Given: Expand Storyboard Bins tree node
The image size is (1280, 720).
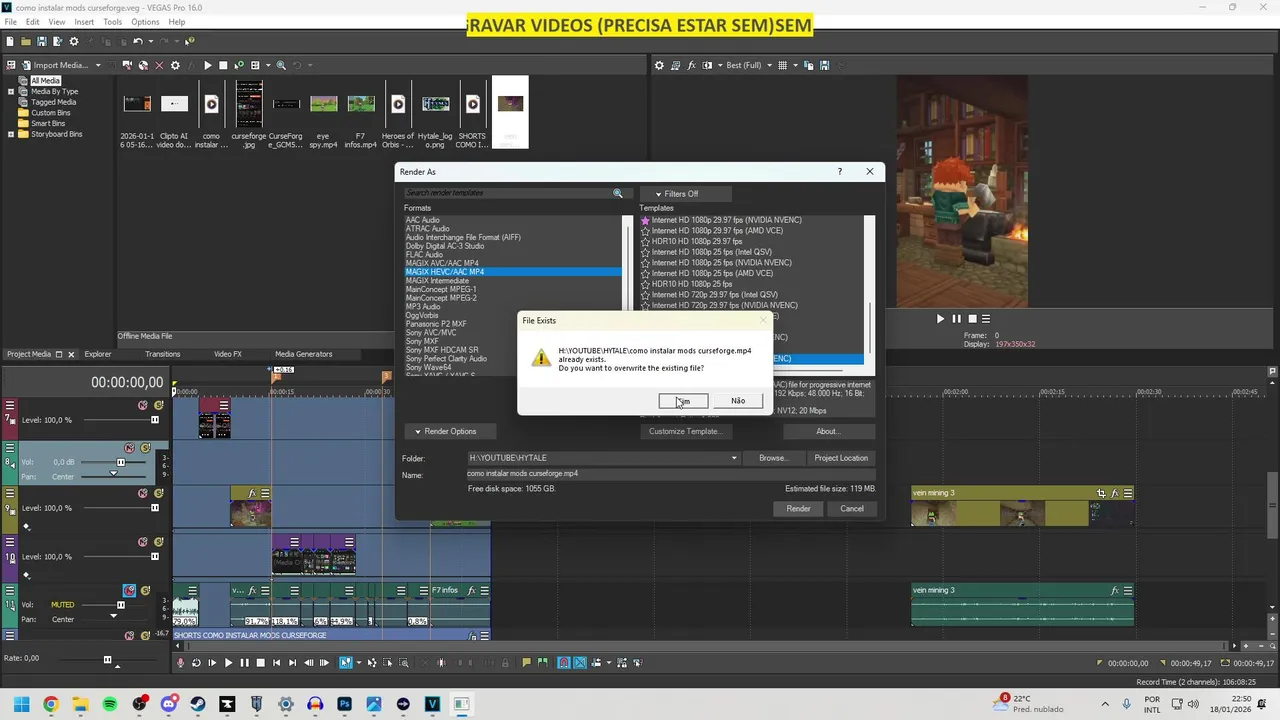Looking at the screenshot, I should 11,134.
